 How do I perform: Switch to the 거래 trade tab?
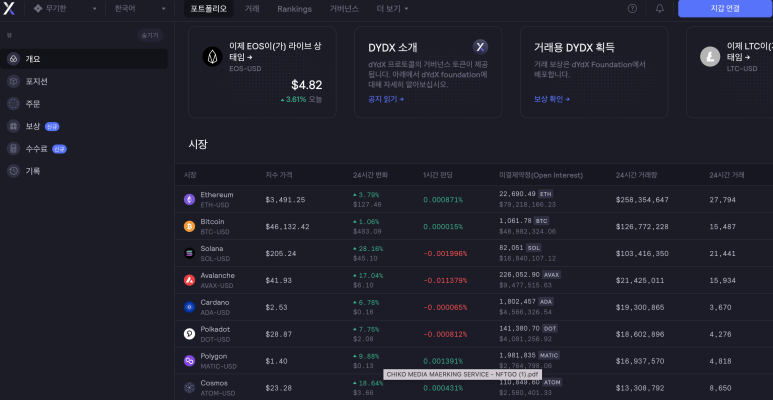point(252,9)
